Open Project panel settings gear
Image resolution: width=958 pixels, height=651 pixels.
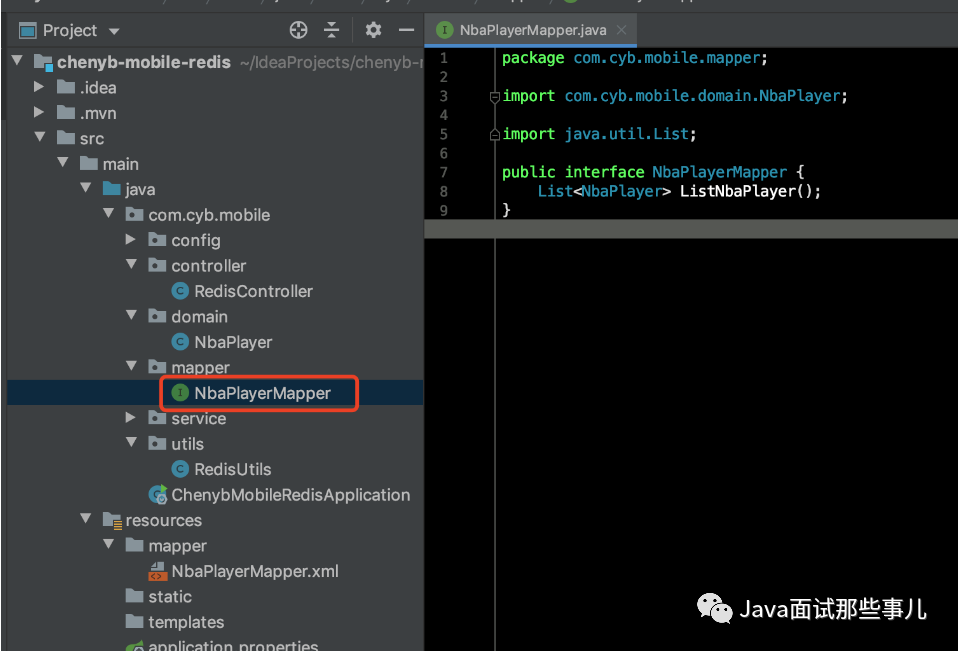(x=373, y=30)
